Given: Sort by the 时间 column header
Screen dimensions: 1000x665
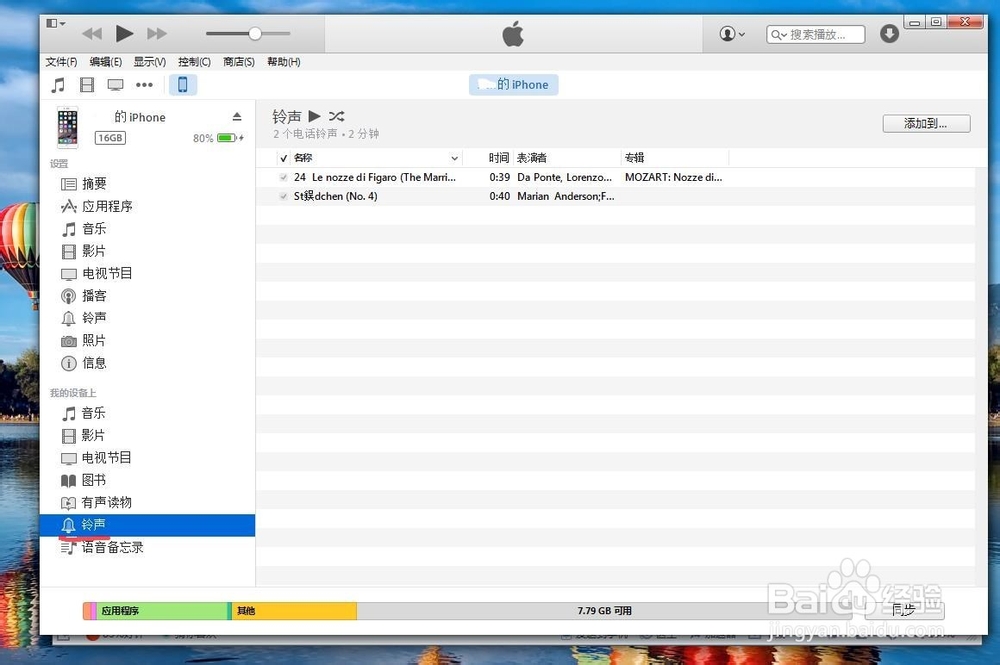Looking at the screenshot, I should tap(499, 157).
